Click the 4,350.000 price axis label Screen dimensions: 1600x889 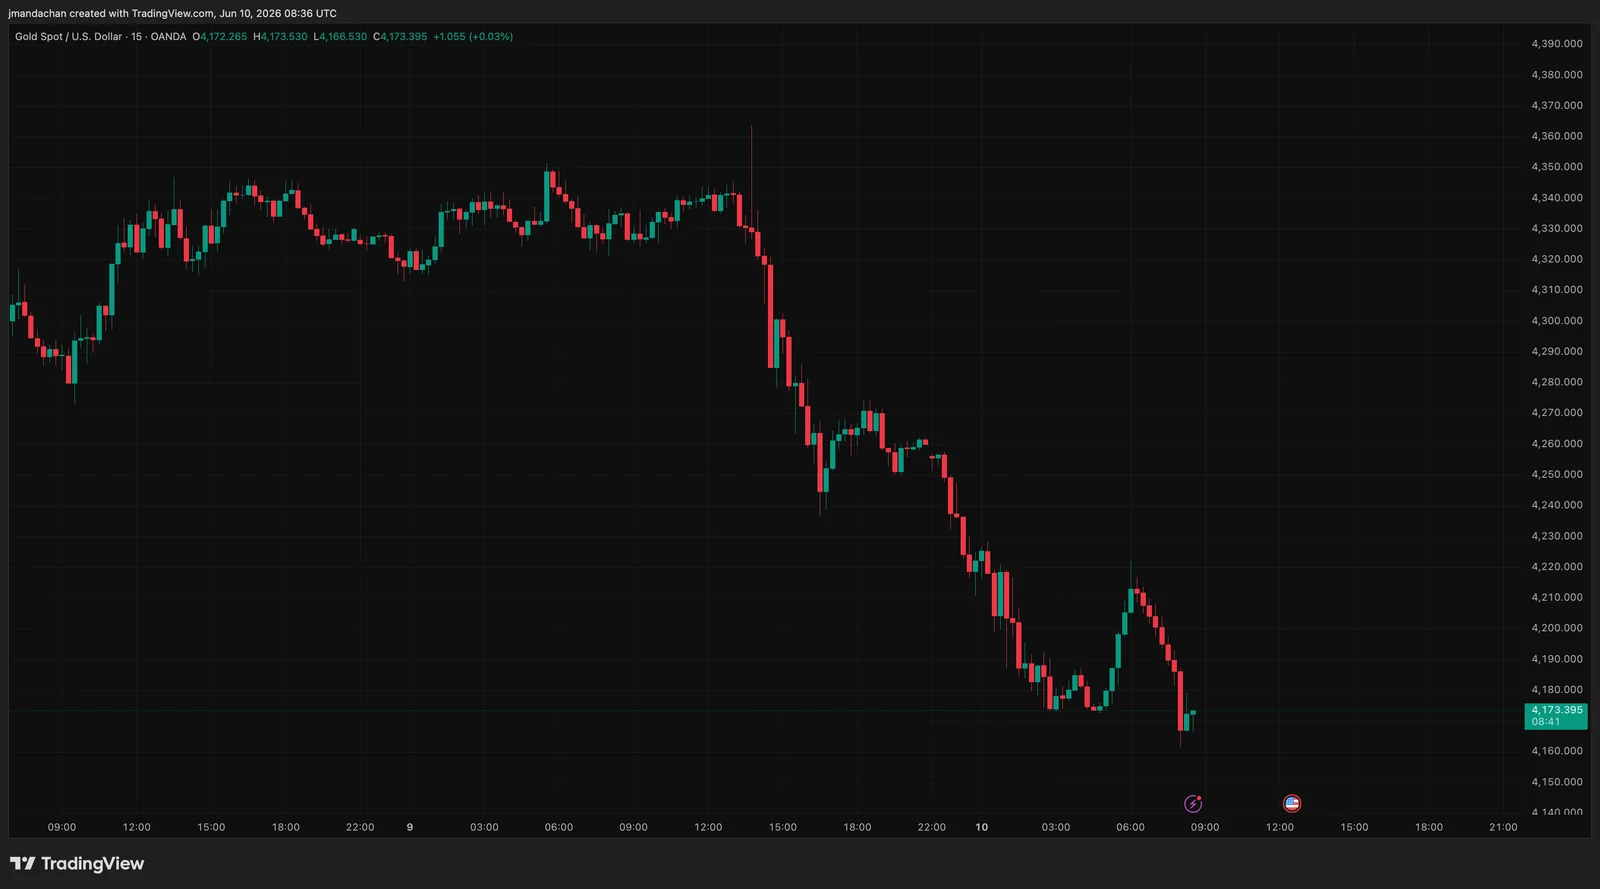tap(1557, 167)
